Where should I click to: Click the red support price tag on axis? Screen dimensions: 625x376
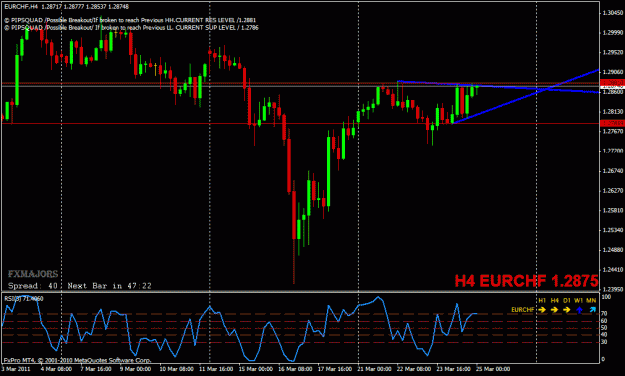pyautogui.click(x=612, y=124)
